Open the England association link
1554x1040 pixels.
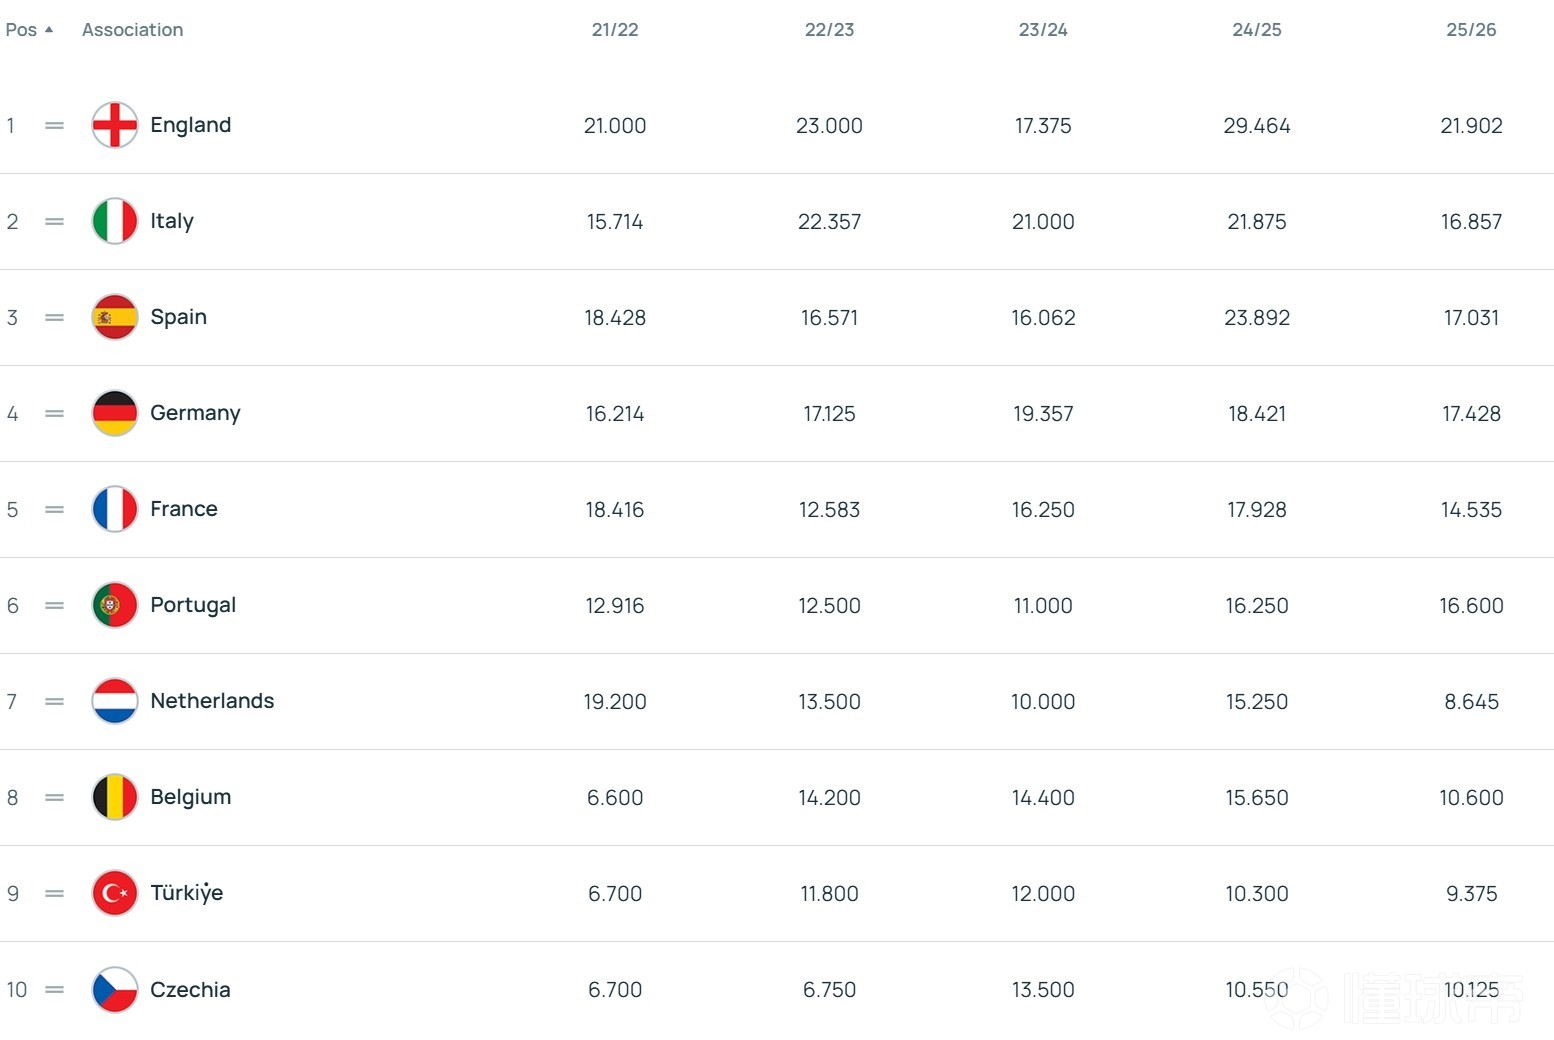pos(190,125)
